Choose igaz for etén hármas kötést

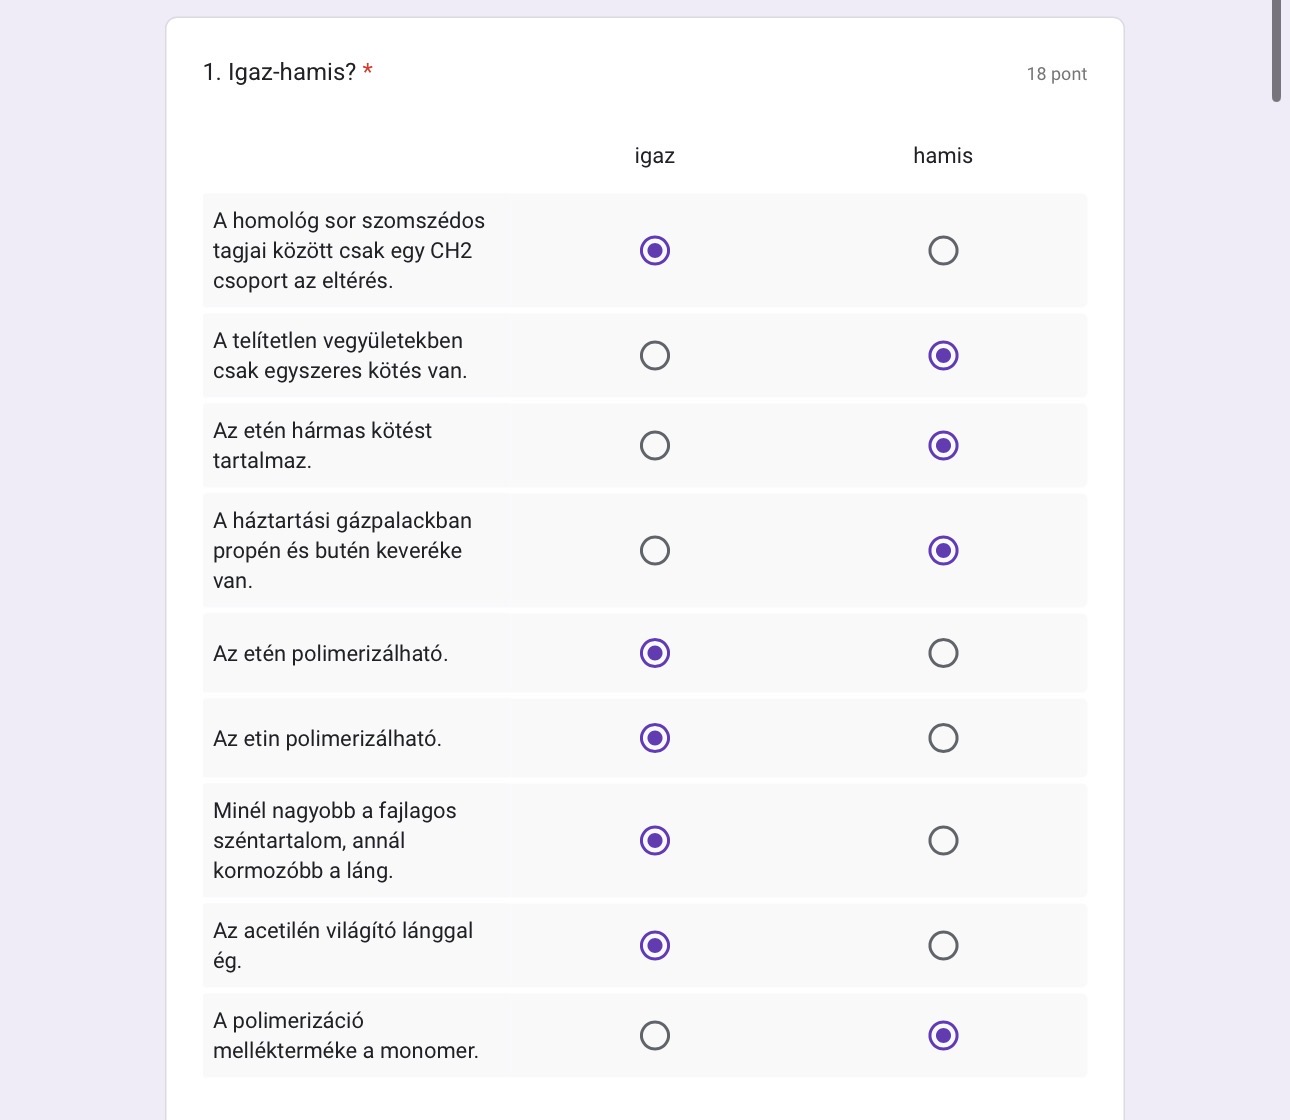(655, 445)
